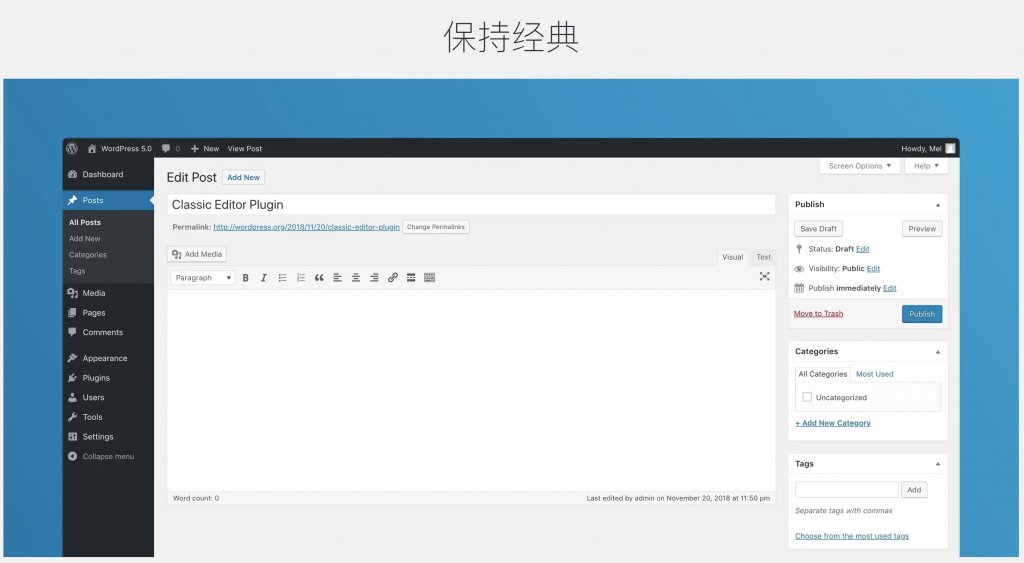1024x563 pixels.
Task: Apply italic formatting
Action: [264, 278]
